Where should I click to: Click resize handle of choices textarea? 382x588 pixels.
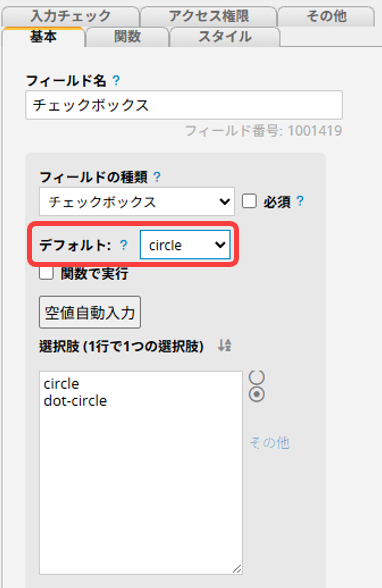(x=237, y=569)
